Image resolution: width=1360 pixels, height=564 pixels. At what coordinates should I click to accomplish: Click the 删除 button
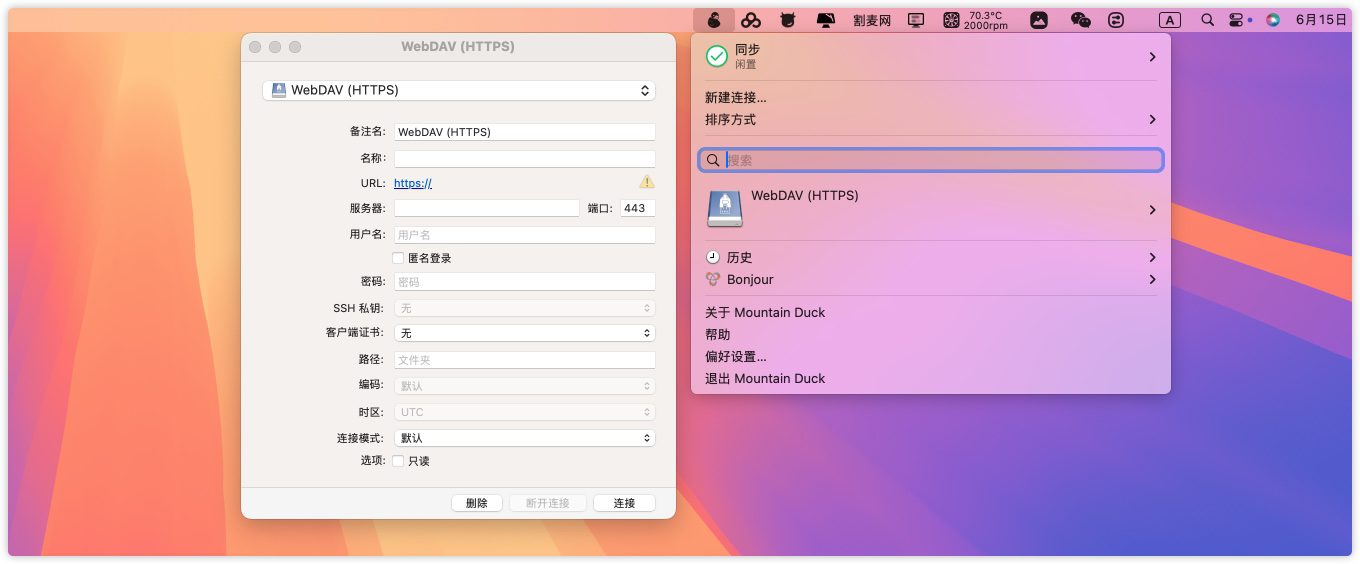477,503
